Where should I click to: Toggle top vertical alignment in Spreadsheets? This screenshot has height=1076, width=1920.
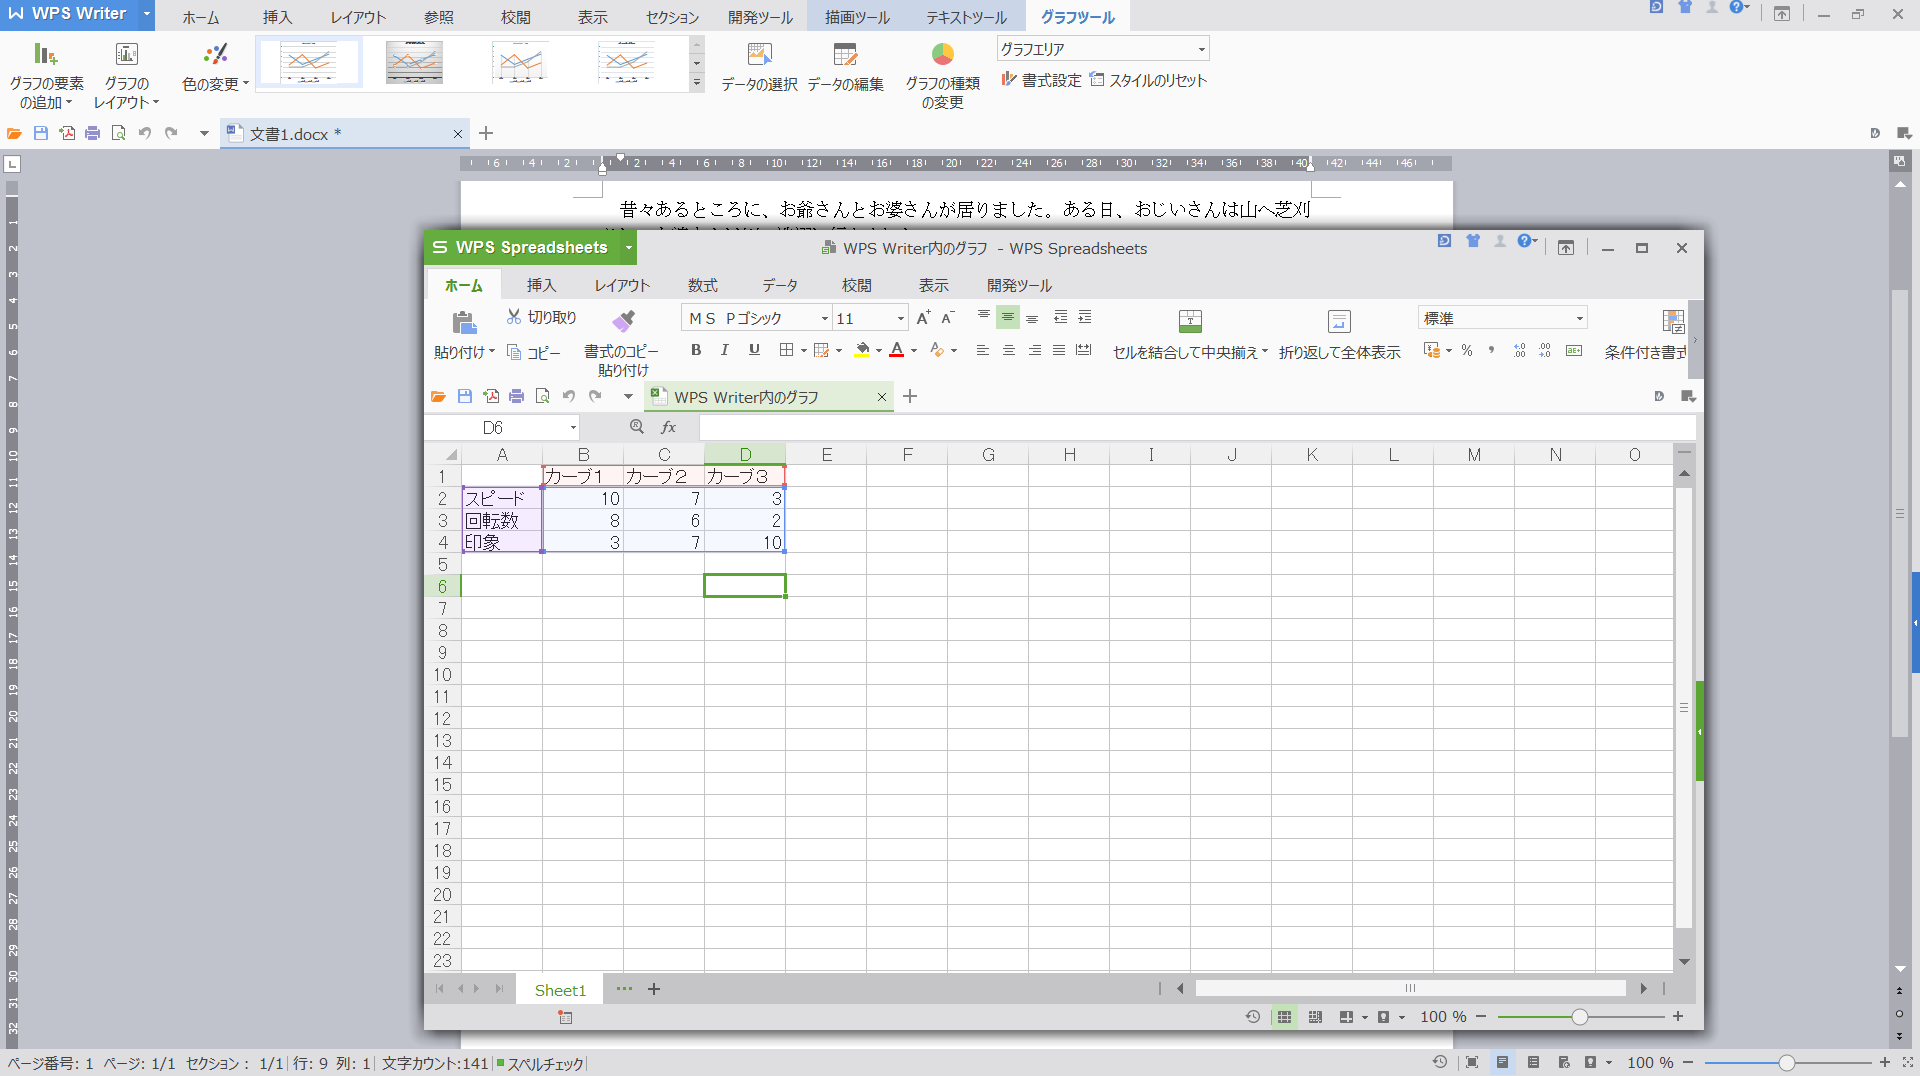pos(984,317)
